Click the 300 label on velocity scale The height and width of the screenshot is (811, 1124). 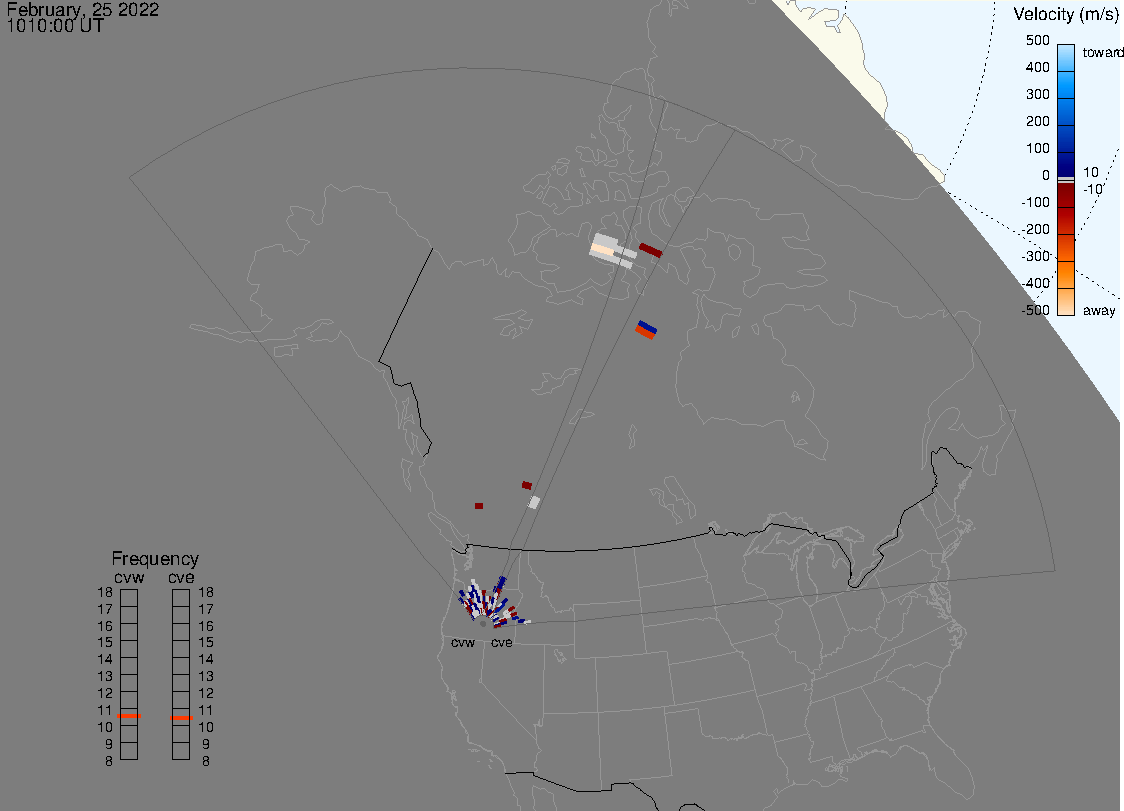[1037, 95]
